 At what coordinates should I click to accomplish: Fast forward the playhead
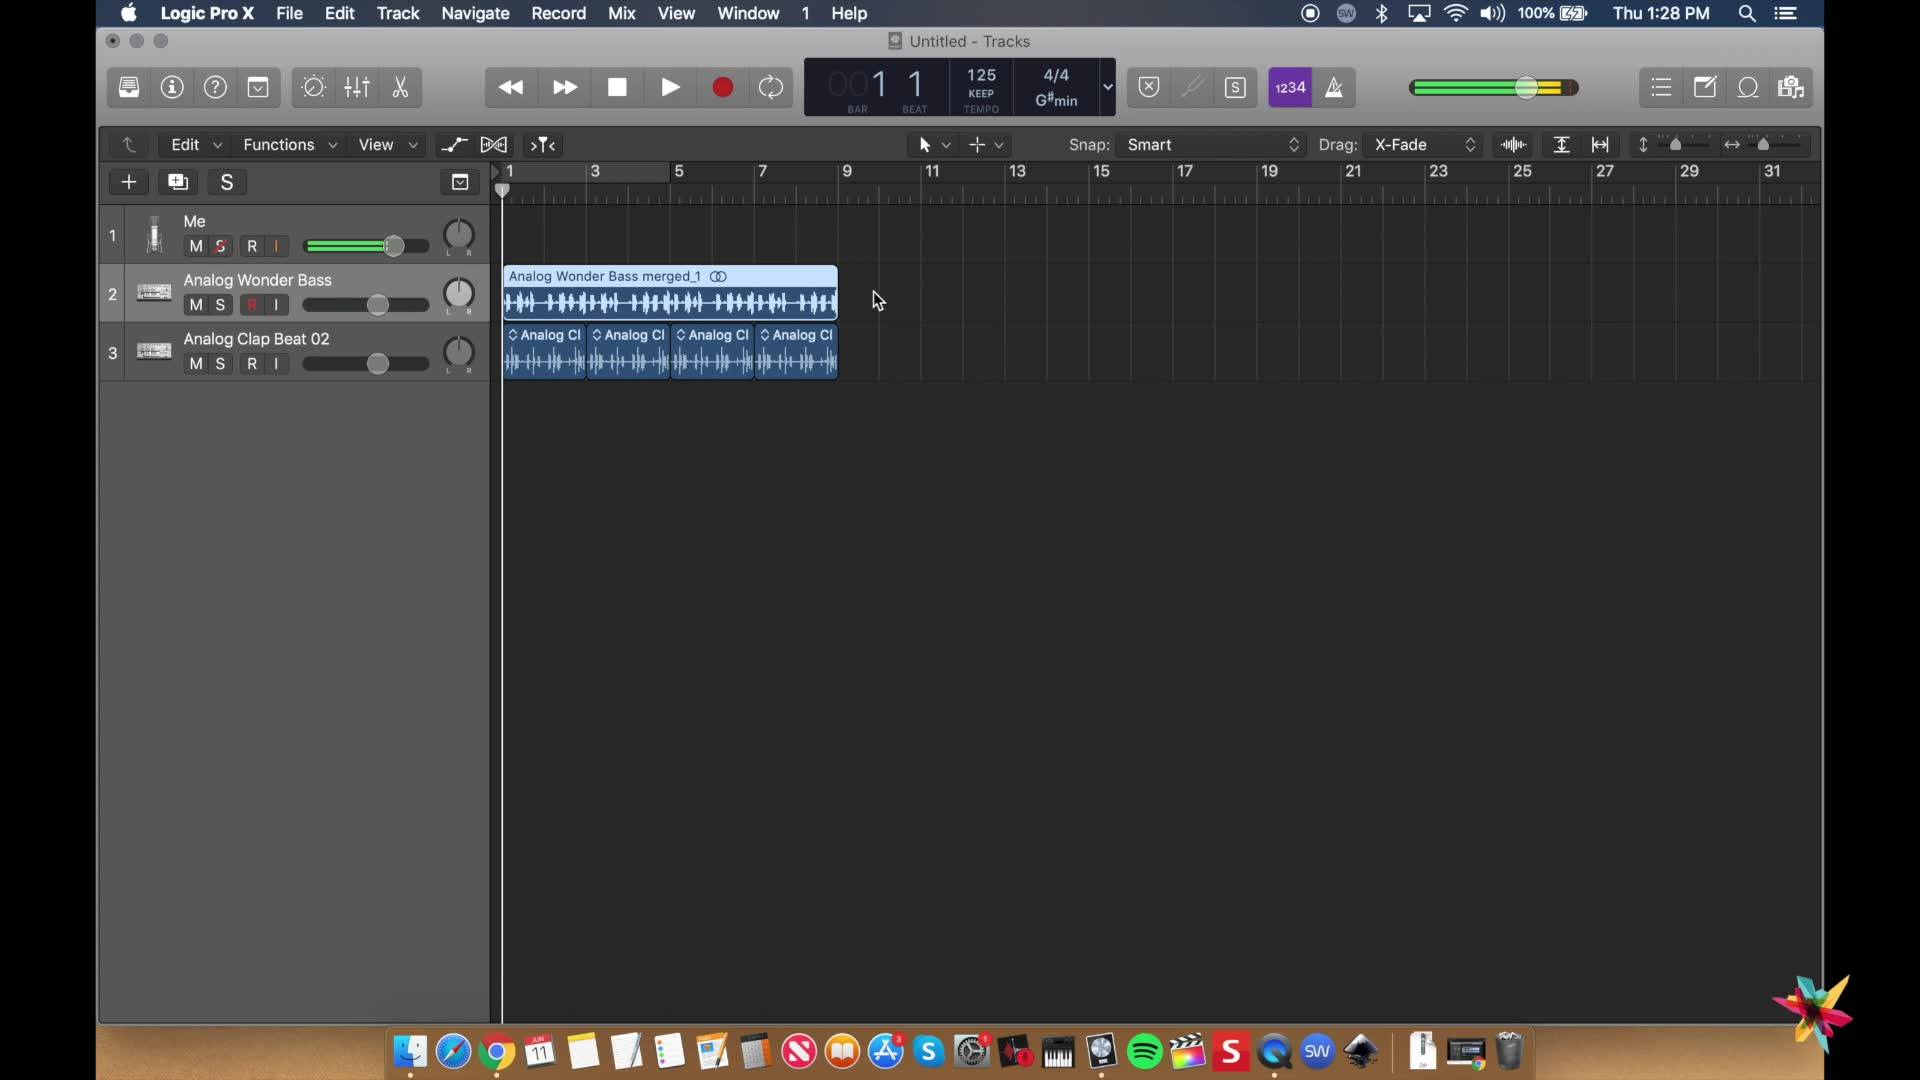click(565, 88)
